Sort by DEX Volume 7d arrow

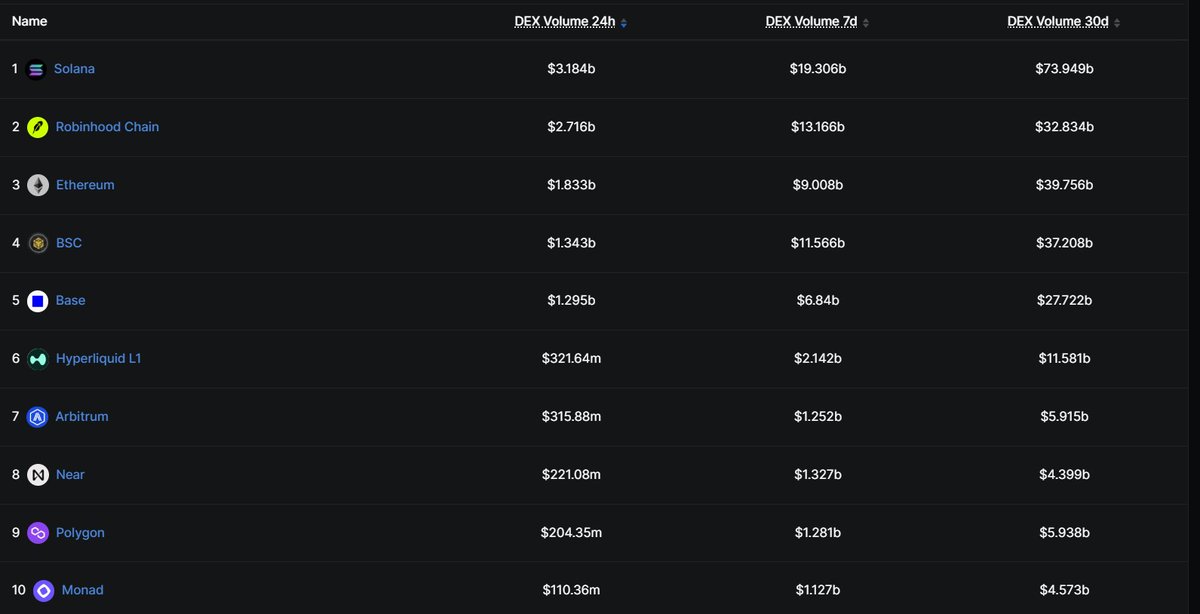click(x=866, y=22)
